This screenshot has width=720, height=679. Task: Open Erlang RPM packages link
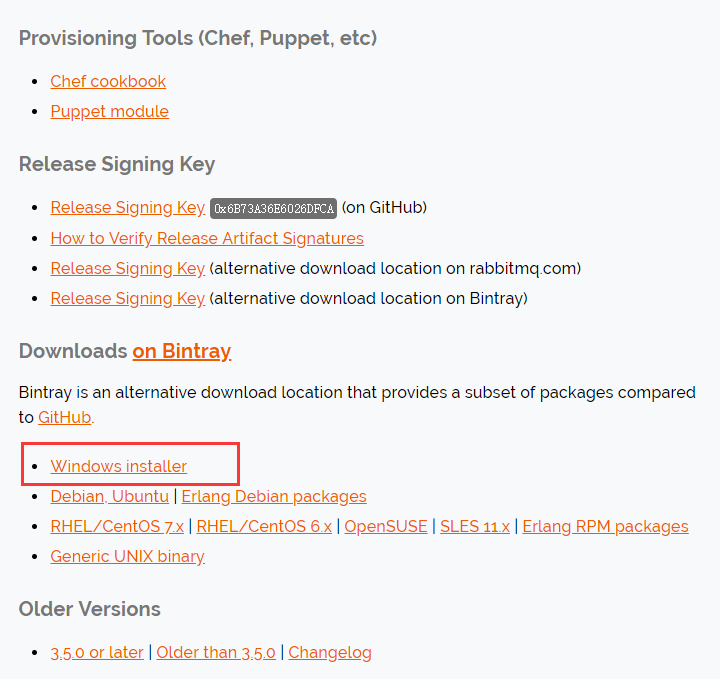(x=605, y=526)
